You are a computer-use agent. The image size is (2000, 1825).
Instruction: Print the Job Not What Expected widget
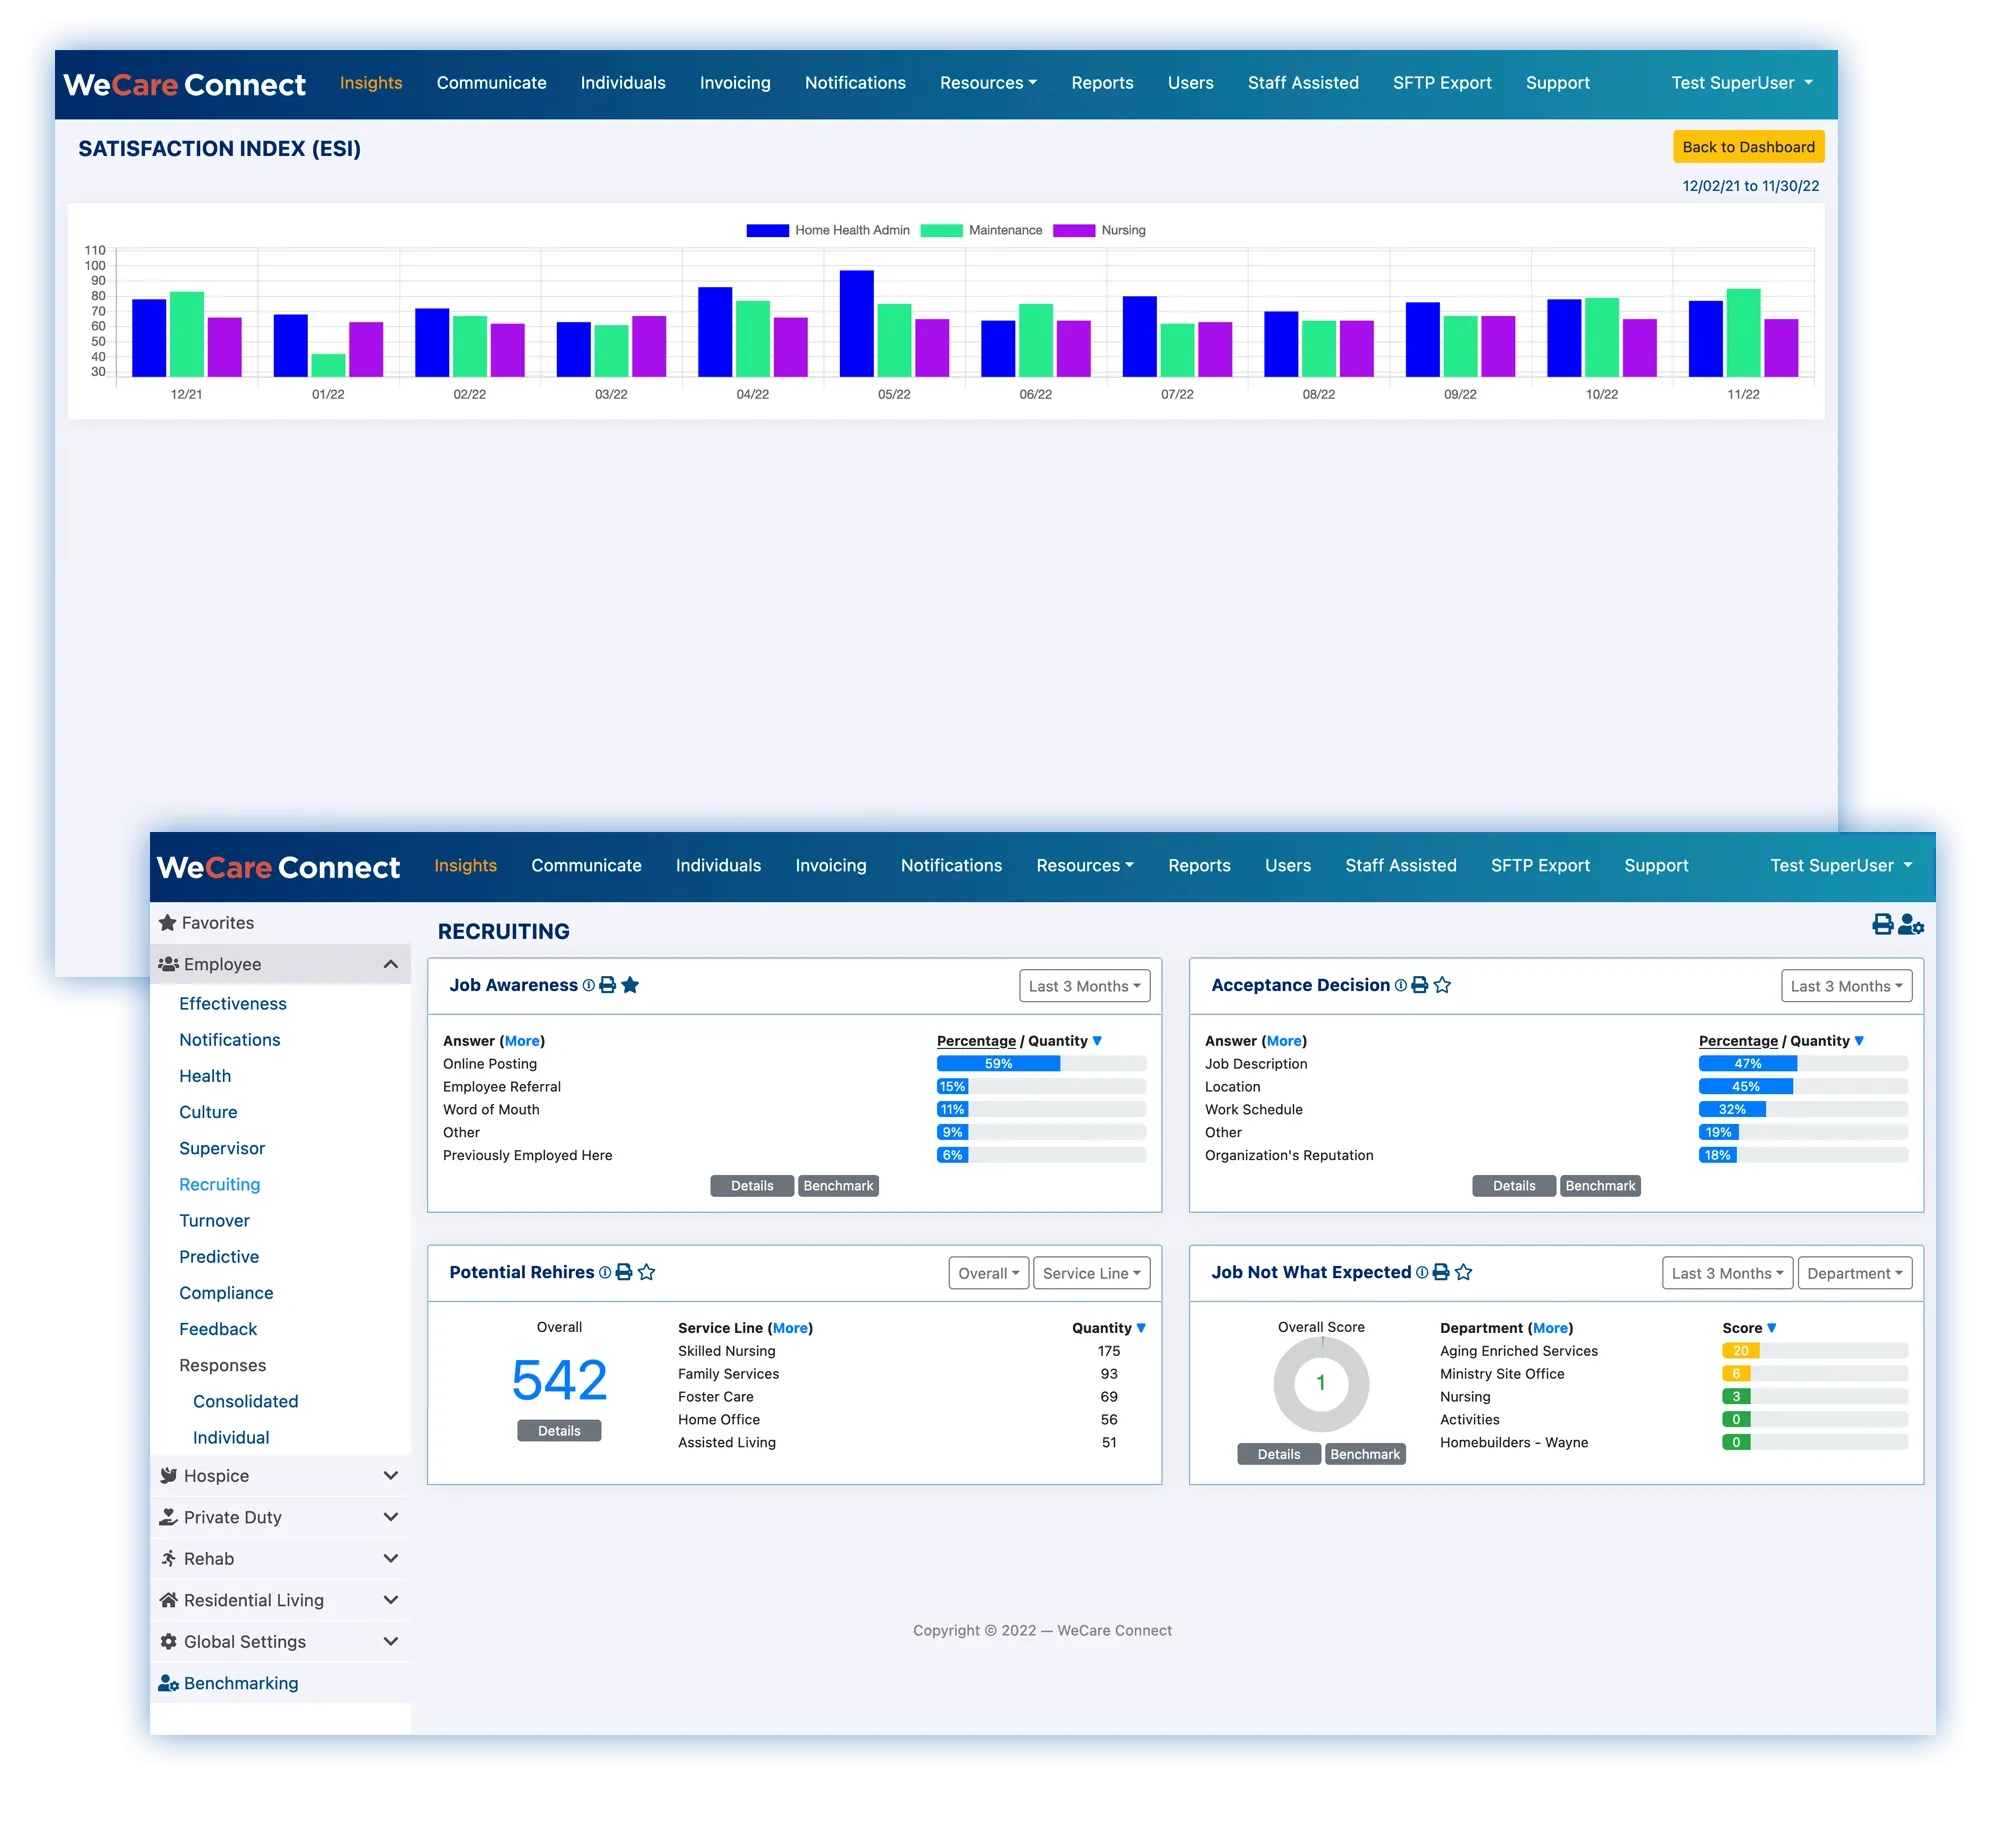(1441, 1272)
